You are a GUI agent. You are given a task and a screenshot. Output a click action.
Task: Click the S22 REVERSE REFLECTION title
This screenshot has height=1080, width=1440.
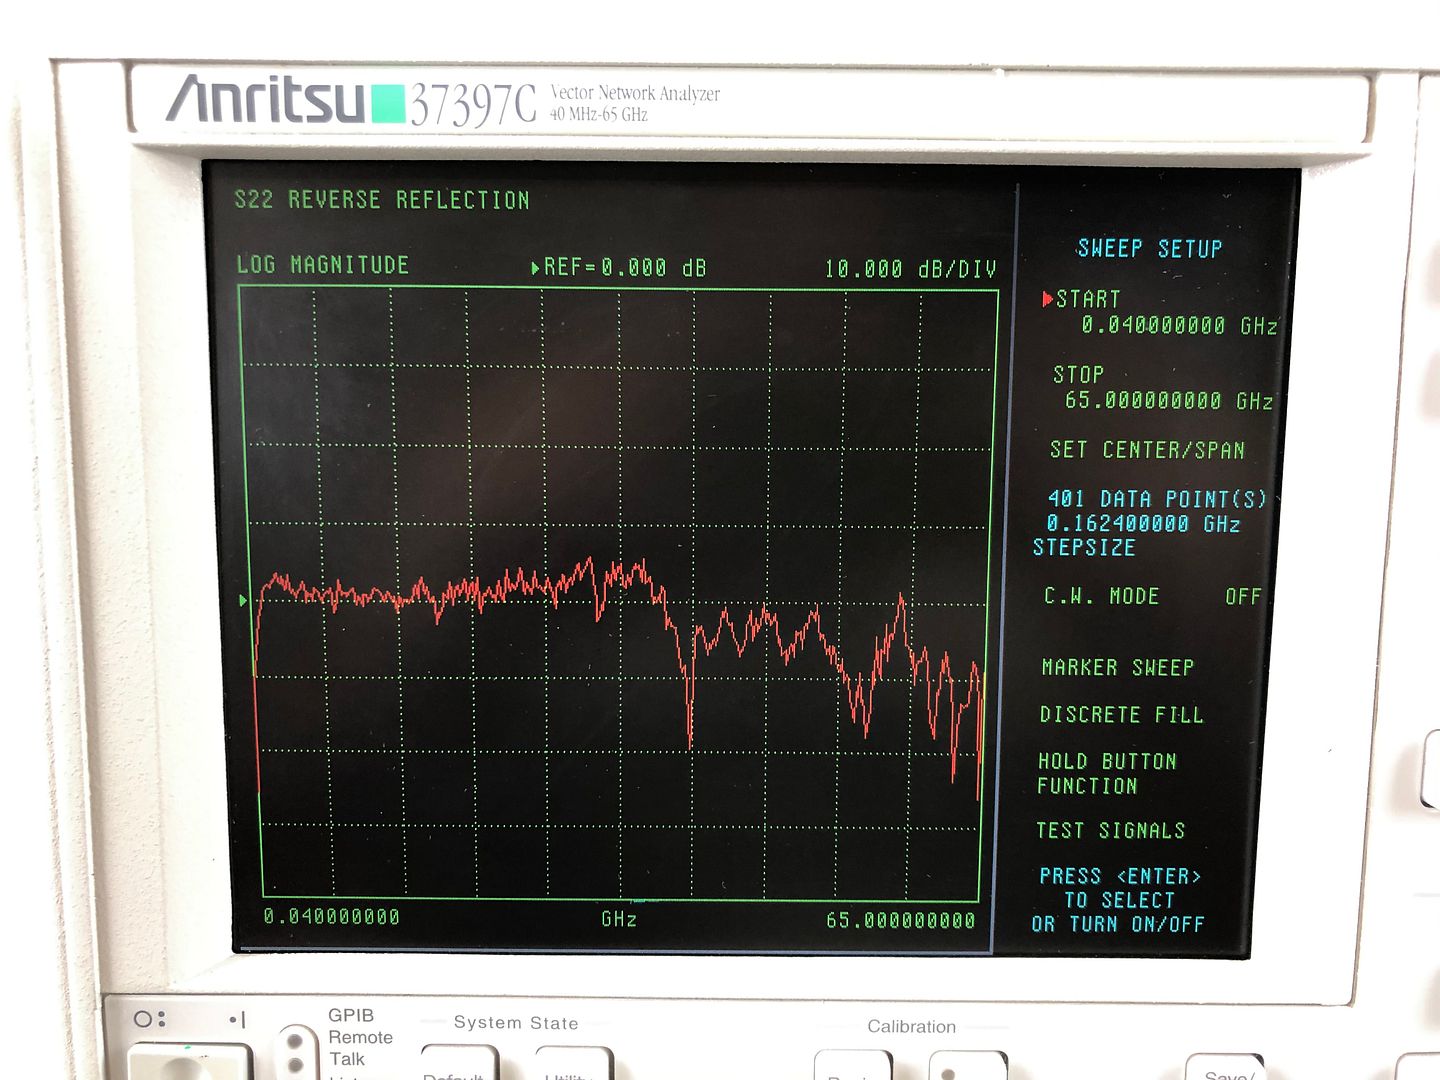(x=381, y=200)
